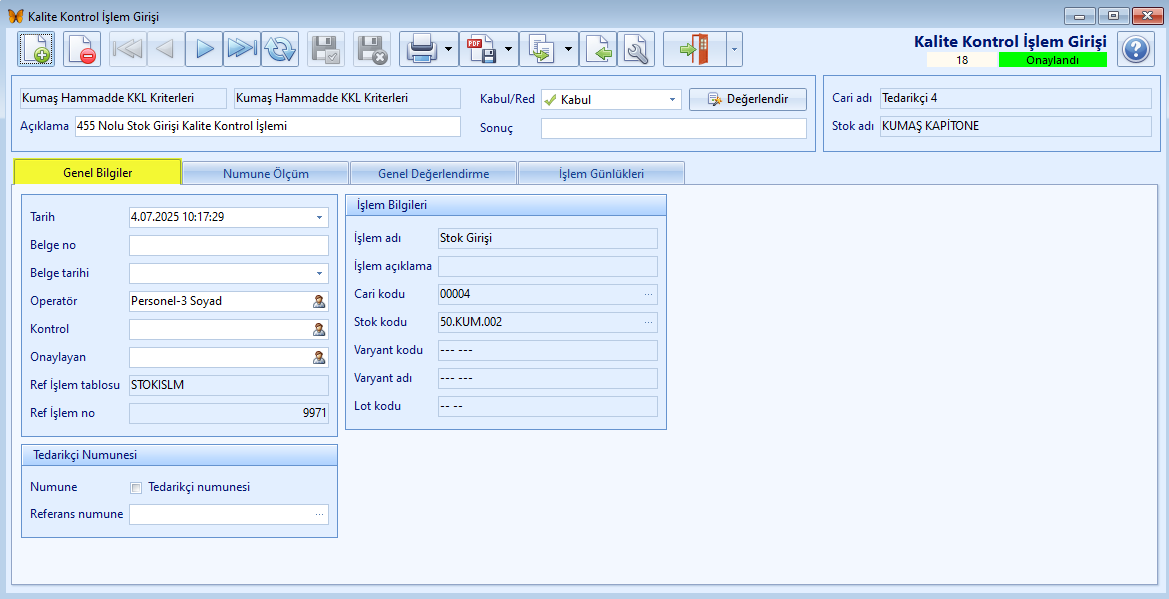Click the Değerlendir button

pyautogui.click(x=748, y=99)
